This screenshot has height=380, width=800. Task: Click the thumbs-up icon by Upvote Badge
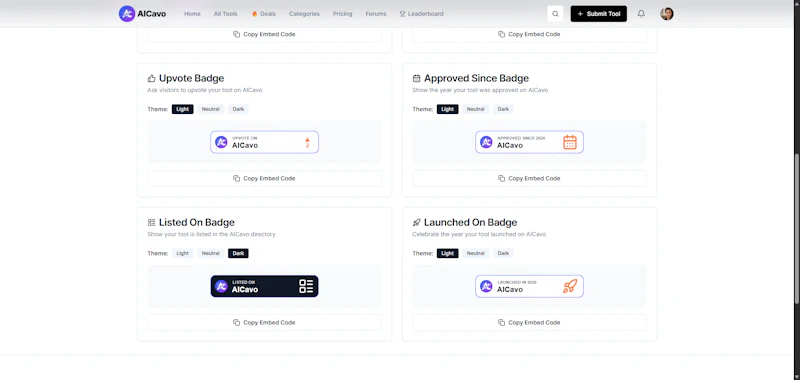(152, 79)
